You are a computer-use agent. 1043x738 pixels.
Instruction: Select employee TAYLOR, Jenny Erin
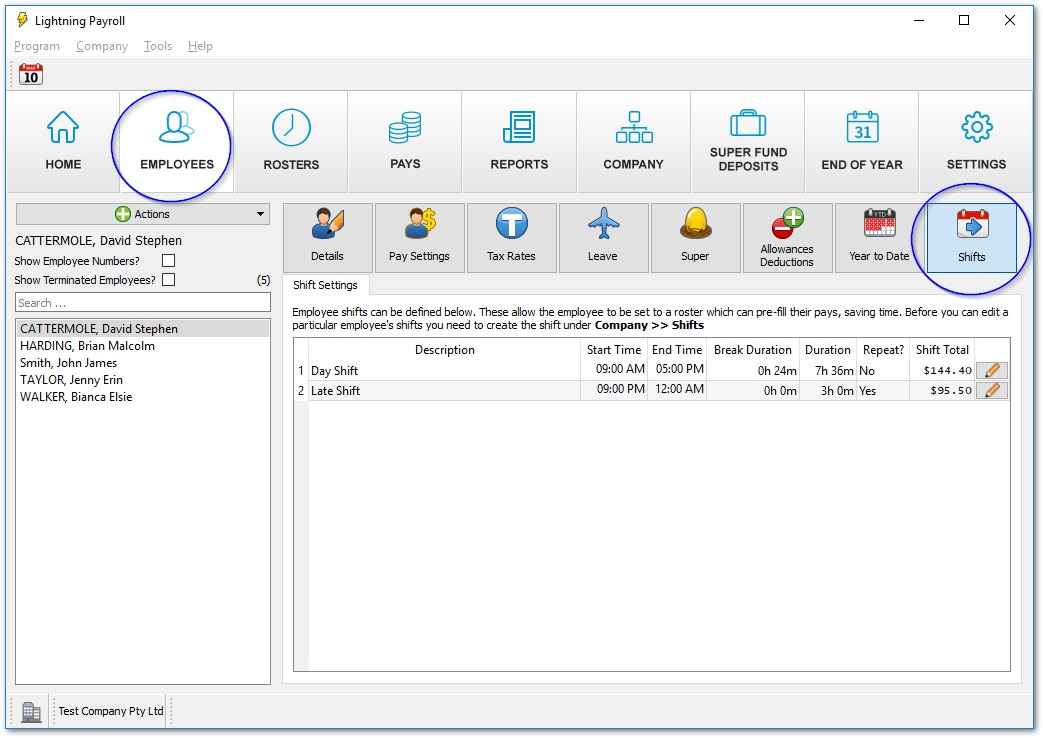point(143,380)
